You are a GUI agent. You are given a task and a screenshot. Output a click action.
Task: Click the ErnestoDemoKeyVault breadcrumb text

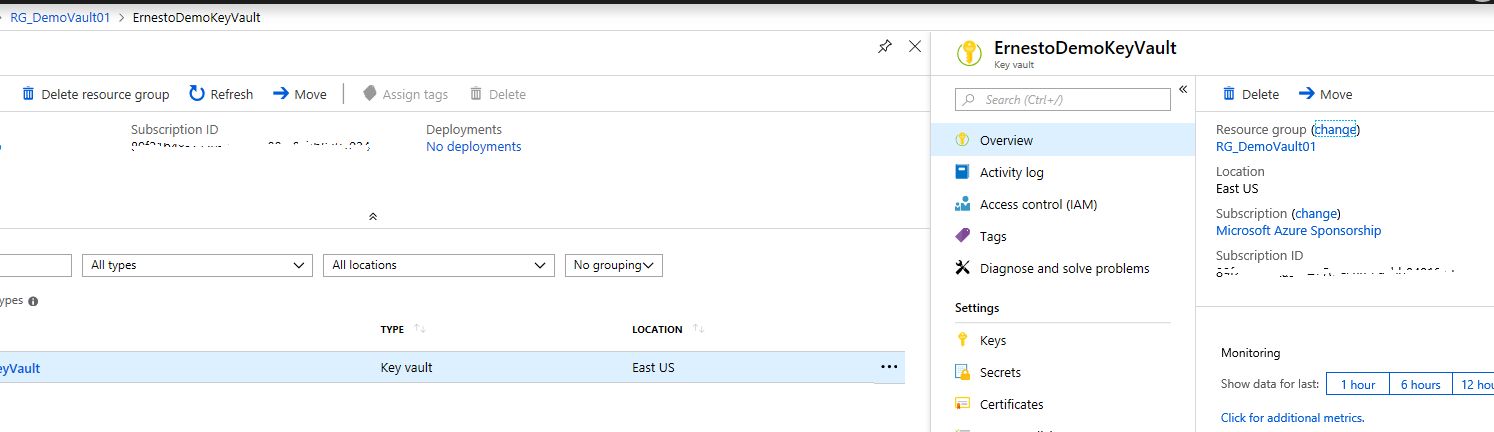point(197,18)
